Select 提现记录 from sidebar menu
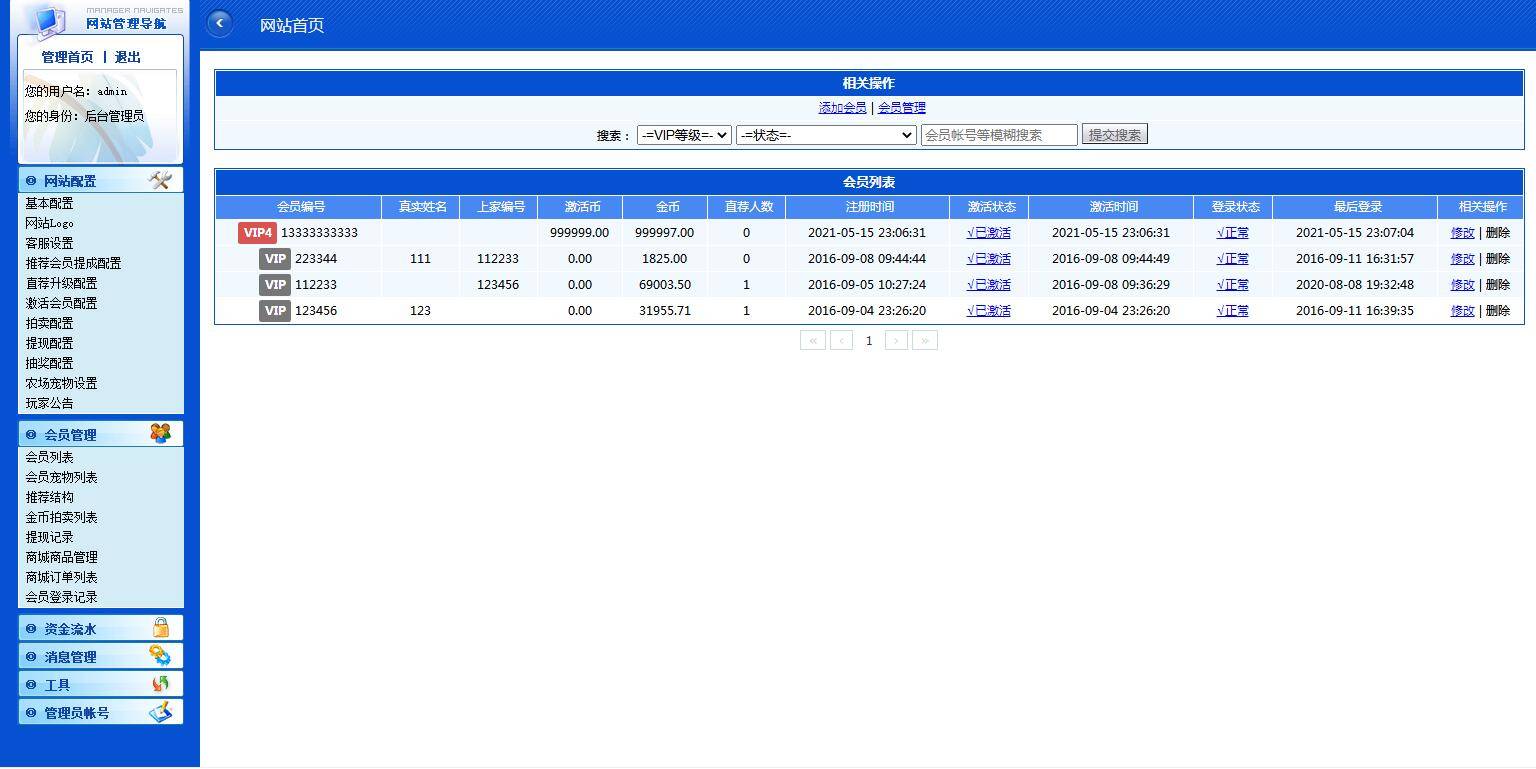The image size is (1536, 769). (49, 537)
